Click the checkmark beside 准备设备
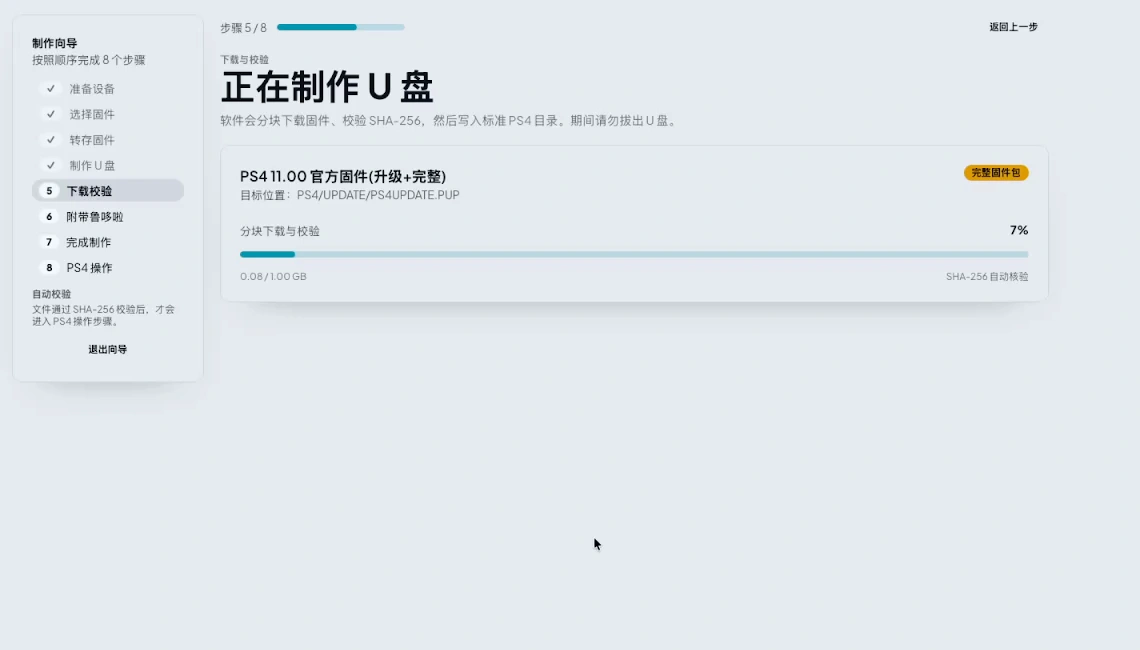 (50, 89)
